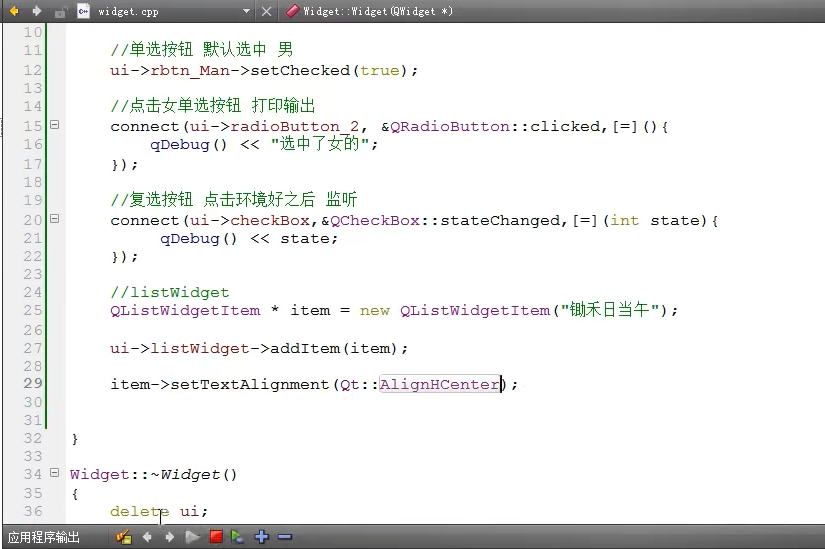
Task: Click the 应用程序输出 pane title
Action: tap(44, 537)
